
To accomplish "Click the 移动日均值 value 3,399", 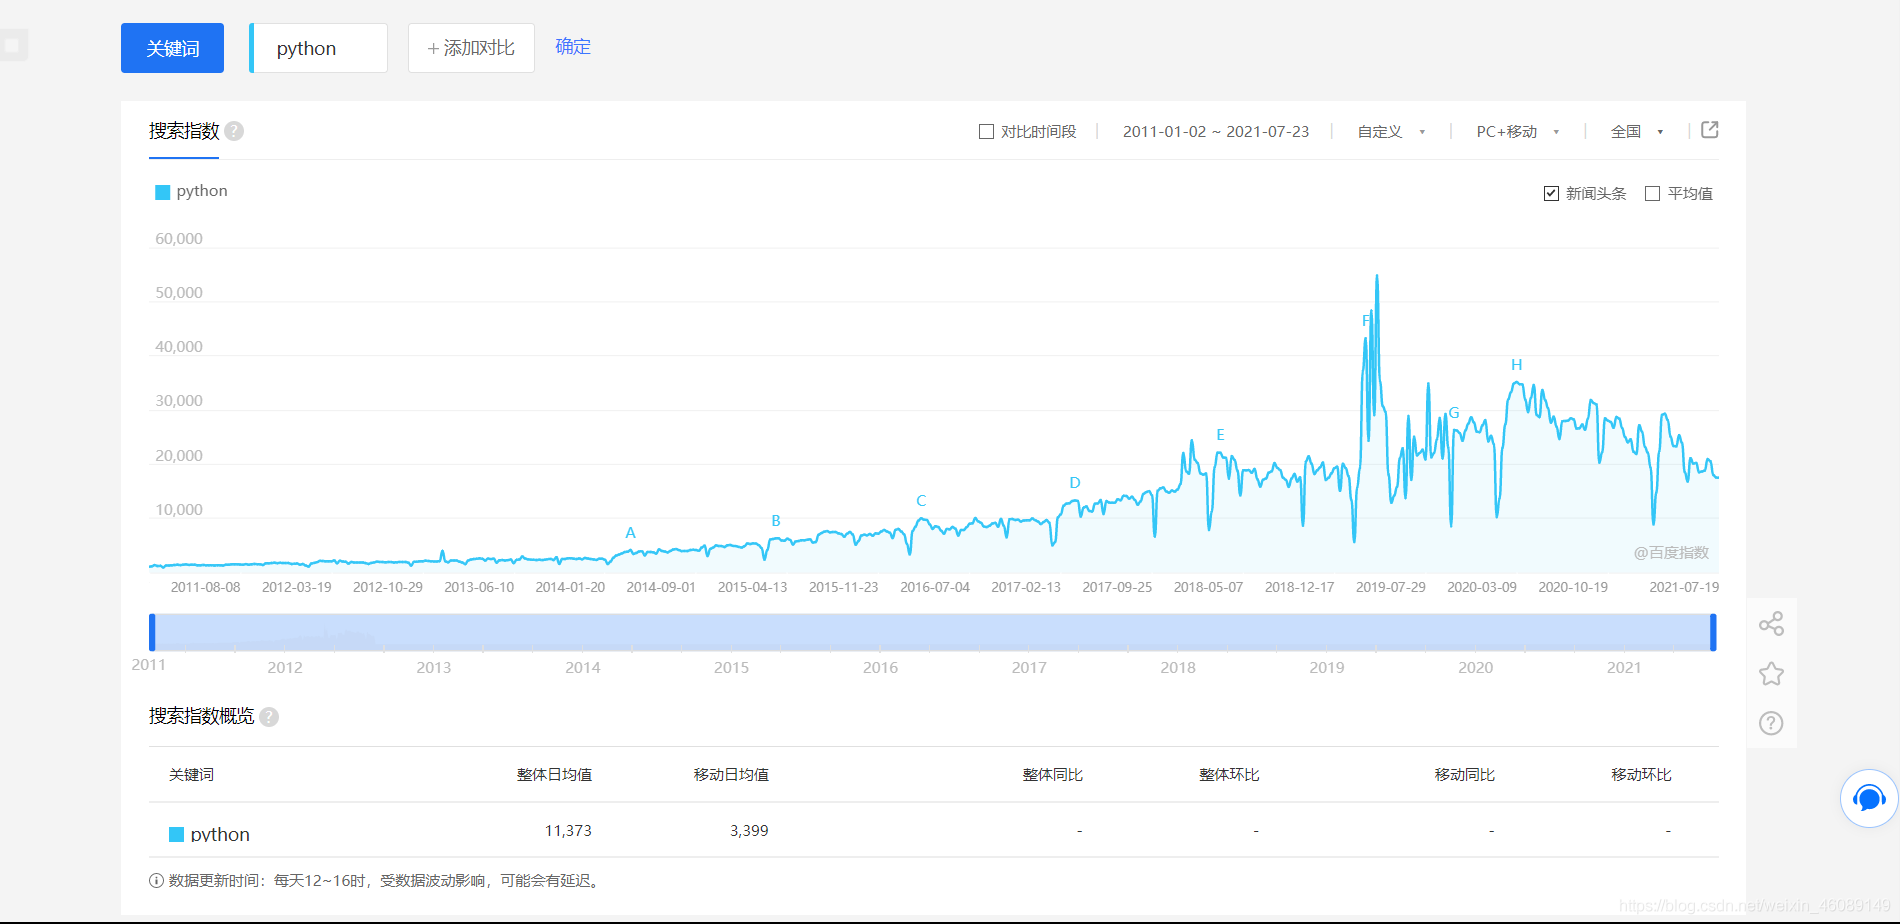I will (749, 831).
